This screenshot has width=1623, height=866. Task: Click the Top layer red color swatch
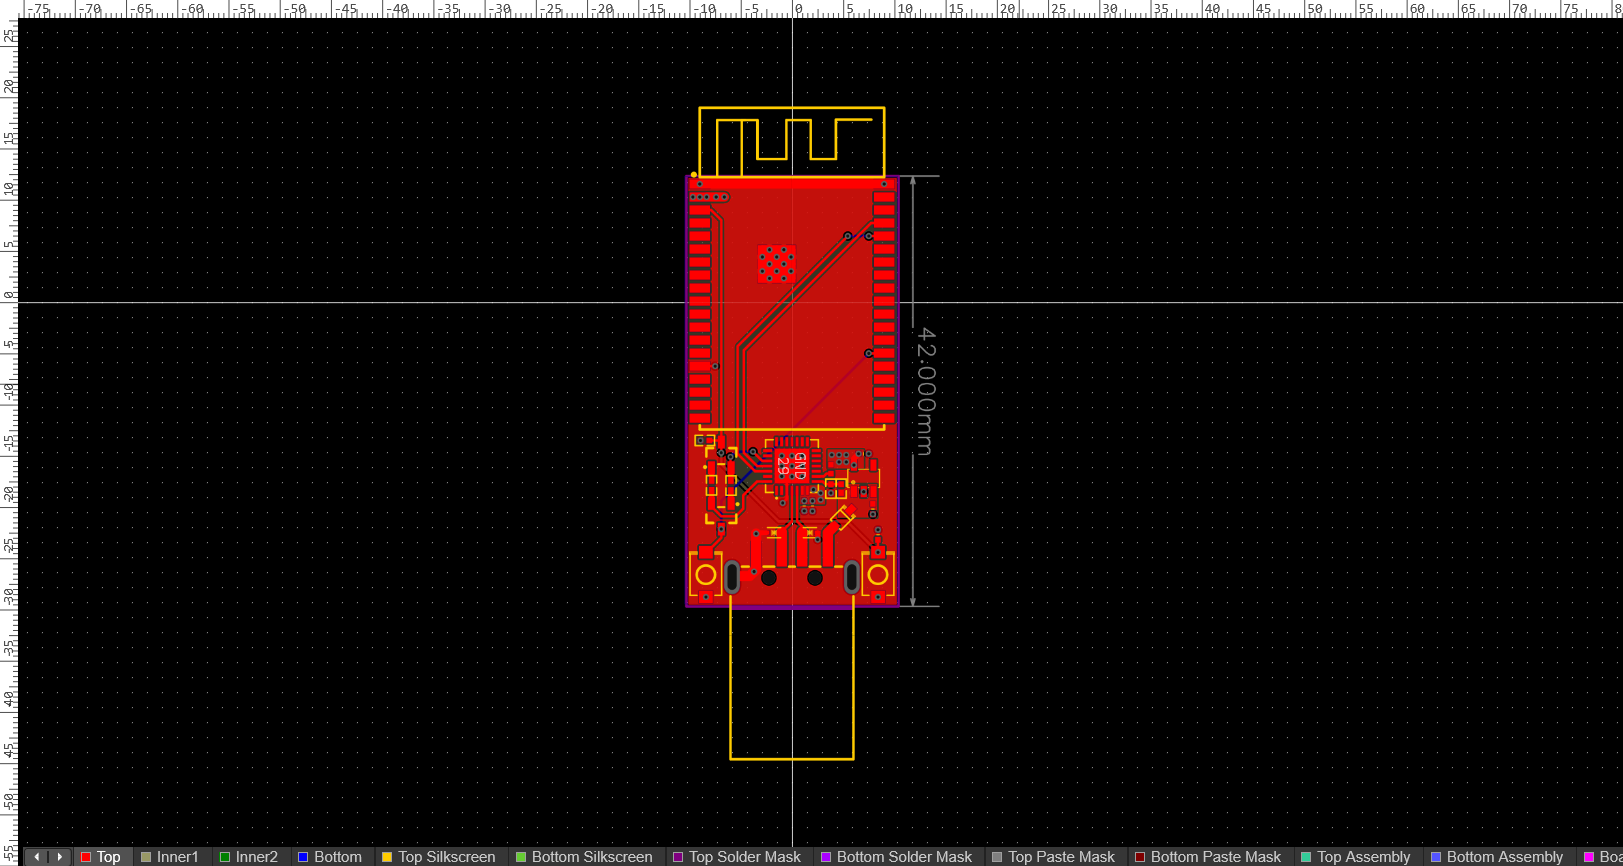[x=86, y=857]
